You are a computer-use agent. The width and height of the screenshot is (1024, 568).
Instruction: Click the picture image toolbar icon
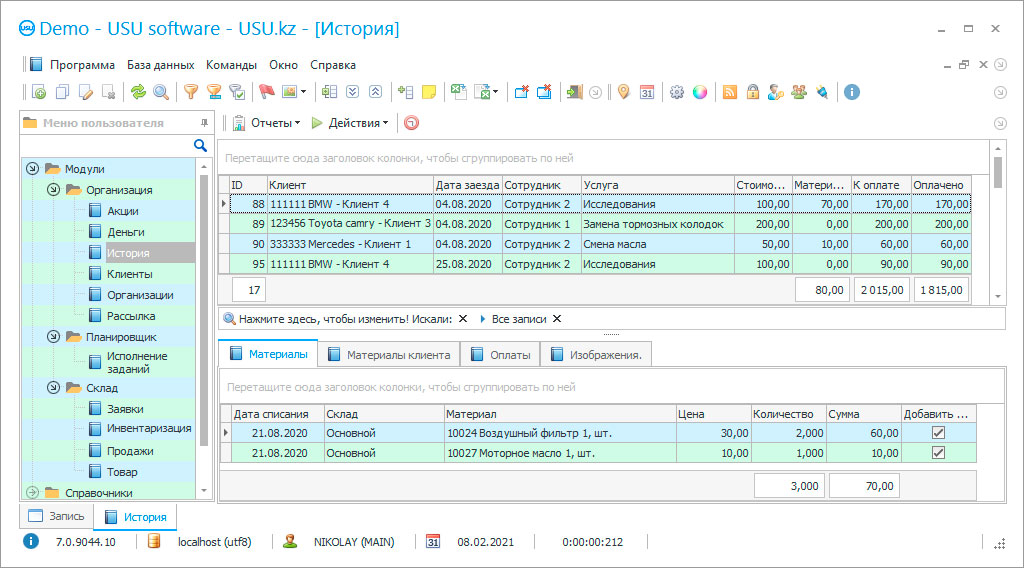pyautogui.click(x=289, y=92)
